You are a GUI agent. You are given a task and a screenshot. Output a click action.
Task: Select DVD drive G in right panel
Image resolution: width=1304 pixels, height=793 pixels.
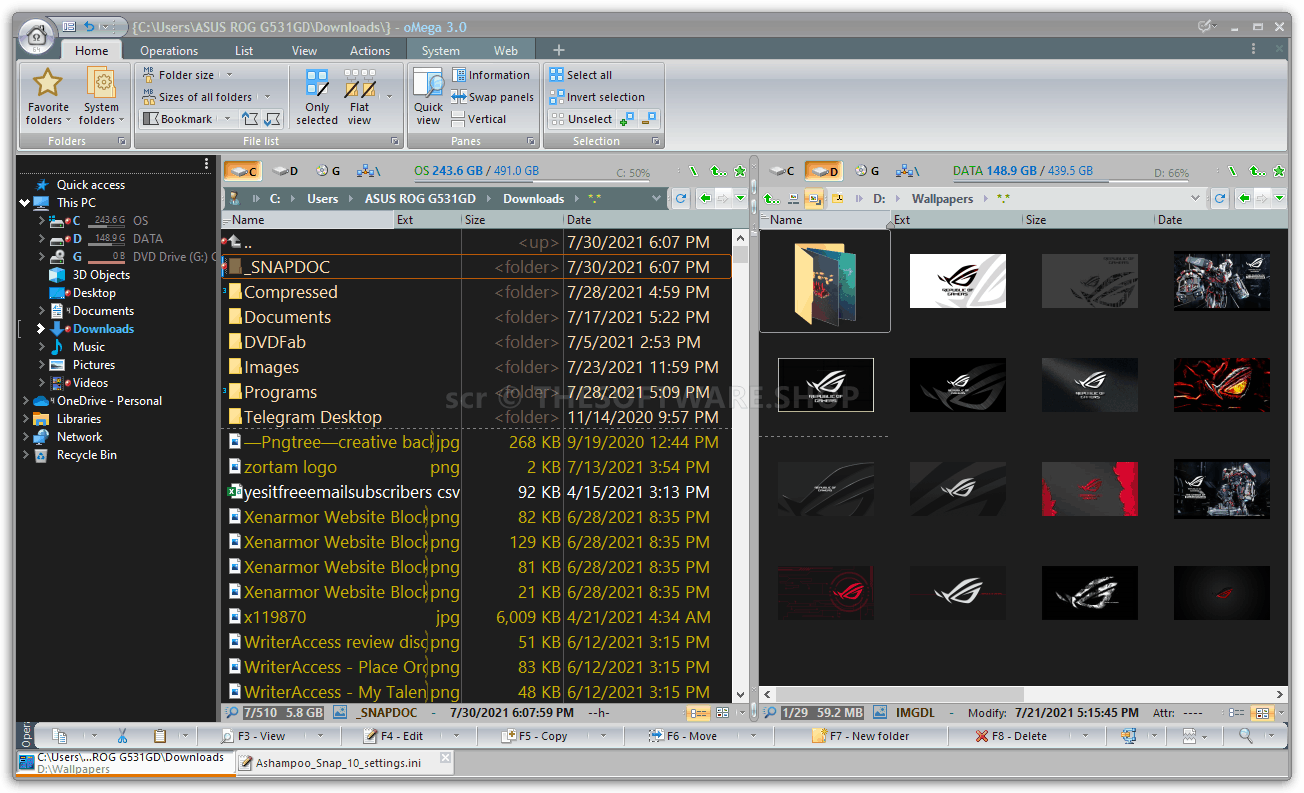tap(866, 171)
